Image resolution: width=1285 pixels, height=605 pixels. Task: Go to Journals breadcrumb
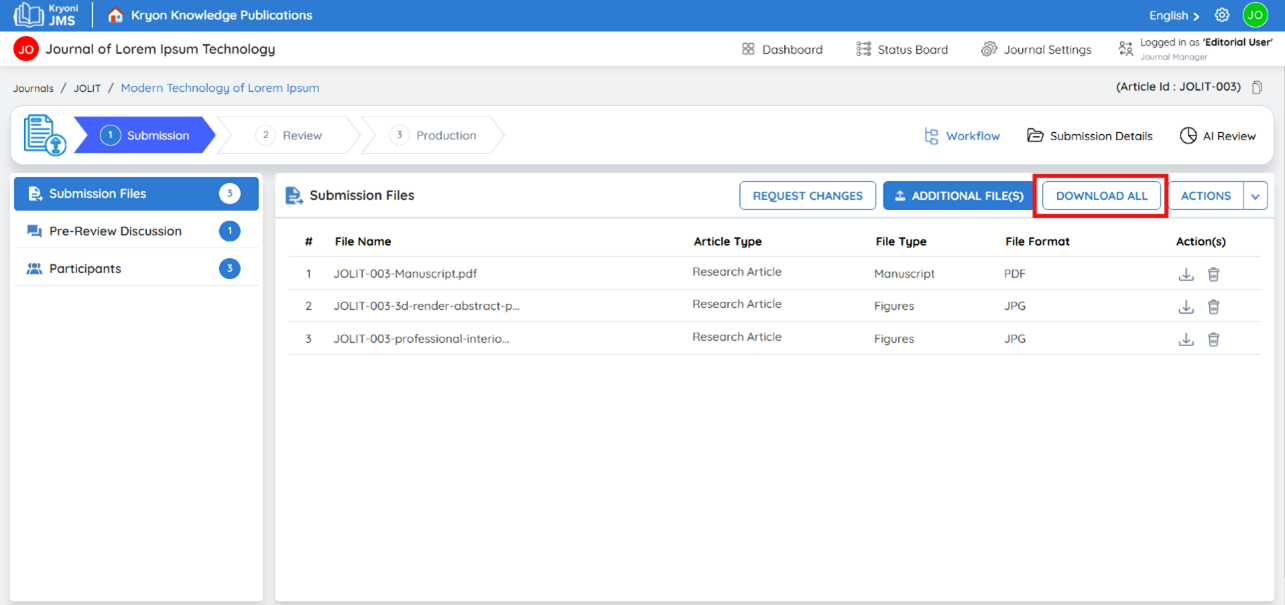pyautogui.click(x=33, y=88)
